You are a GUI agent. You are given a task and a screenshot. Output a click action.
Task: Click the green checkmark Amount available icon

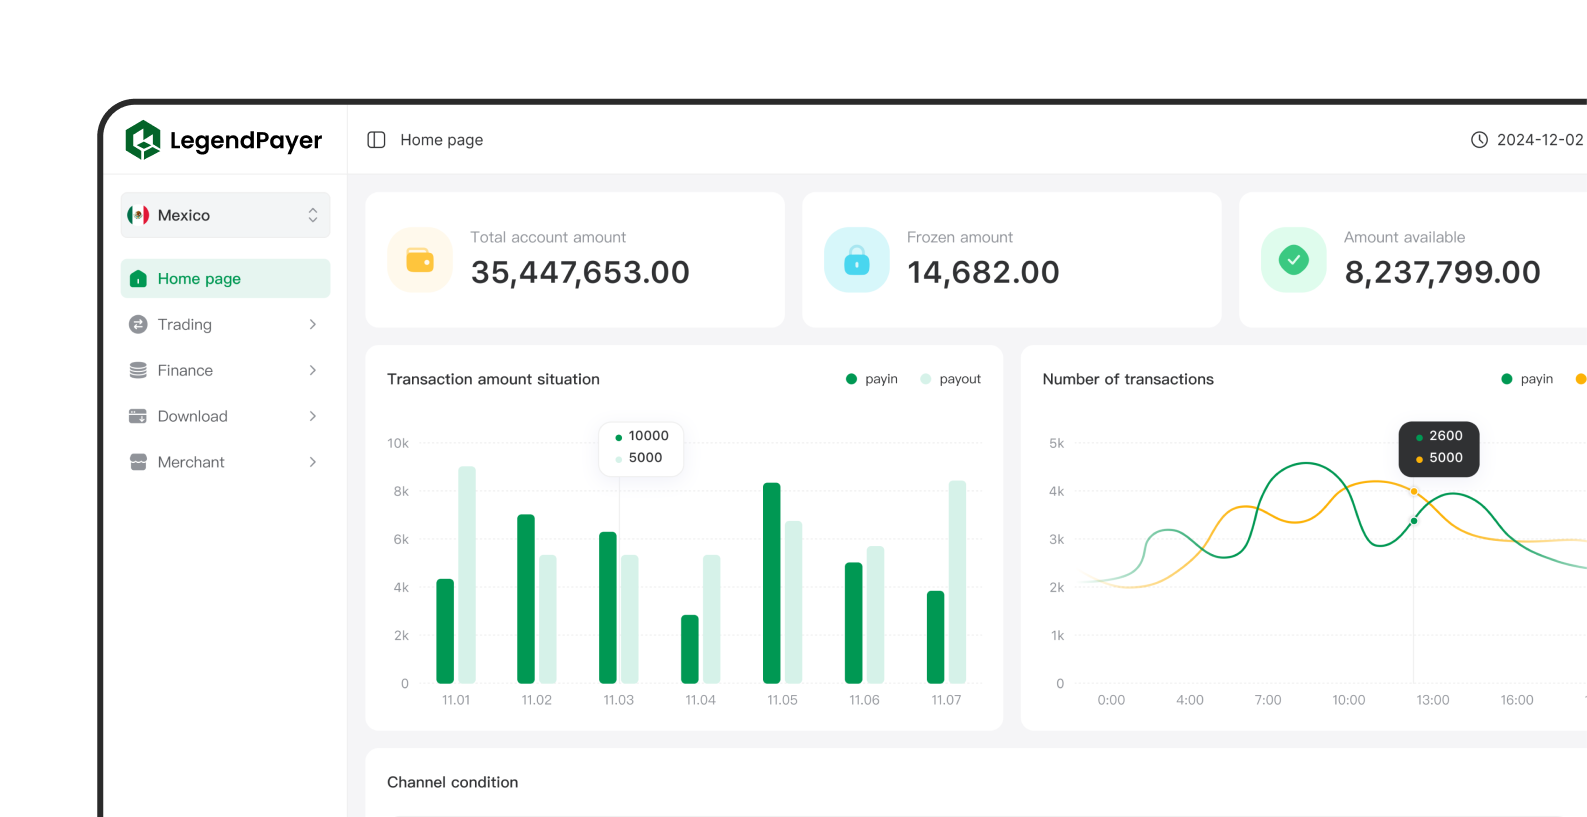(1293, 260)
